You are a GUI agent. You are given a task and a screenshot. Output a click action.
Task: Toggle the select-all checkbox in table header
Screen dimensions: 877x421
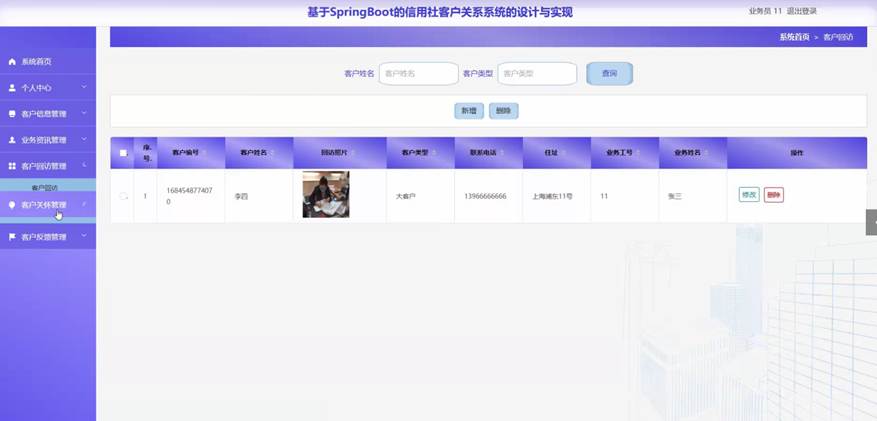click(123, 153)
